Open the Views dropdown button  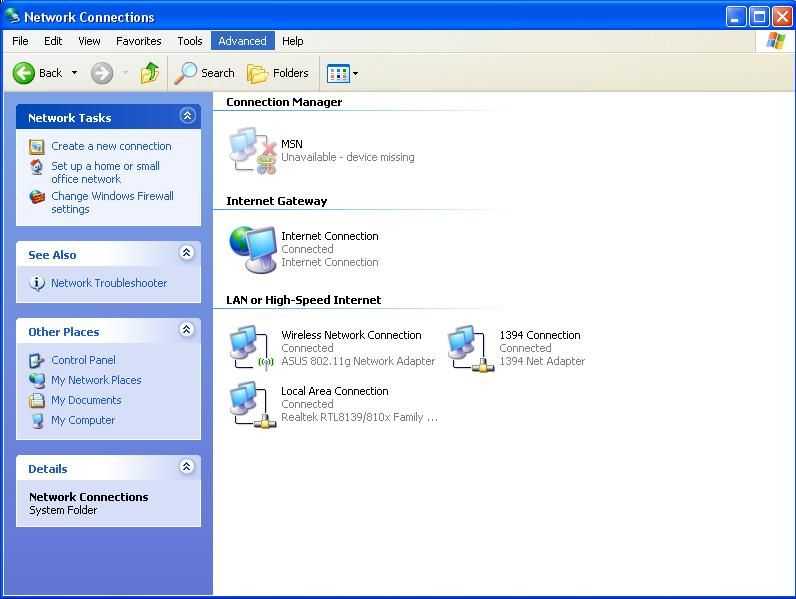pos(342,73)
